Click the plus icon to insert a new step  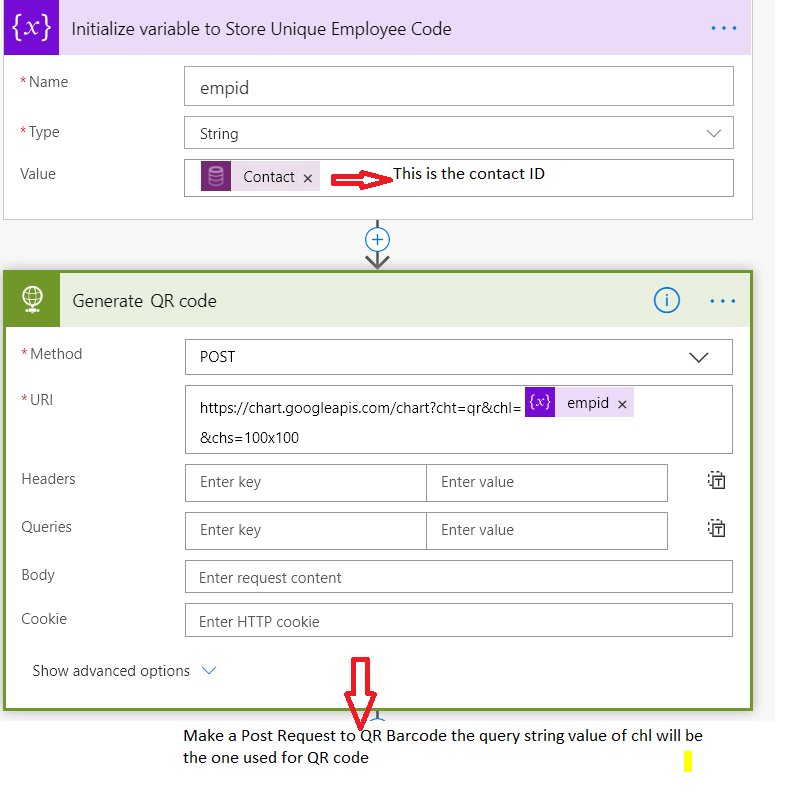pyautogui.click(x=377, y=239)
